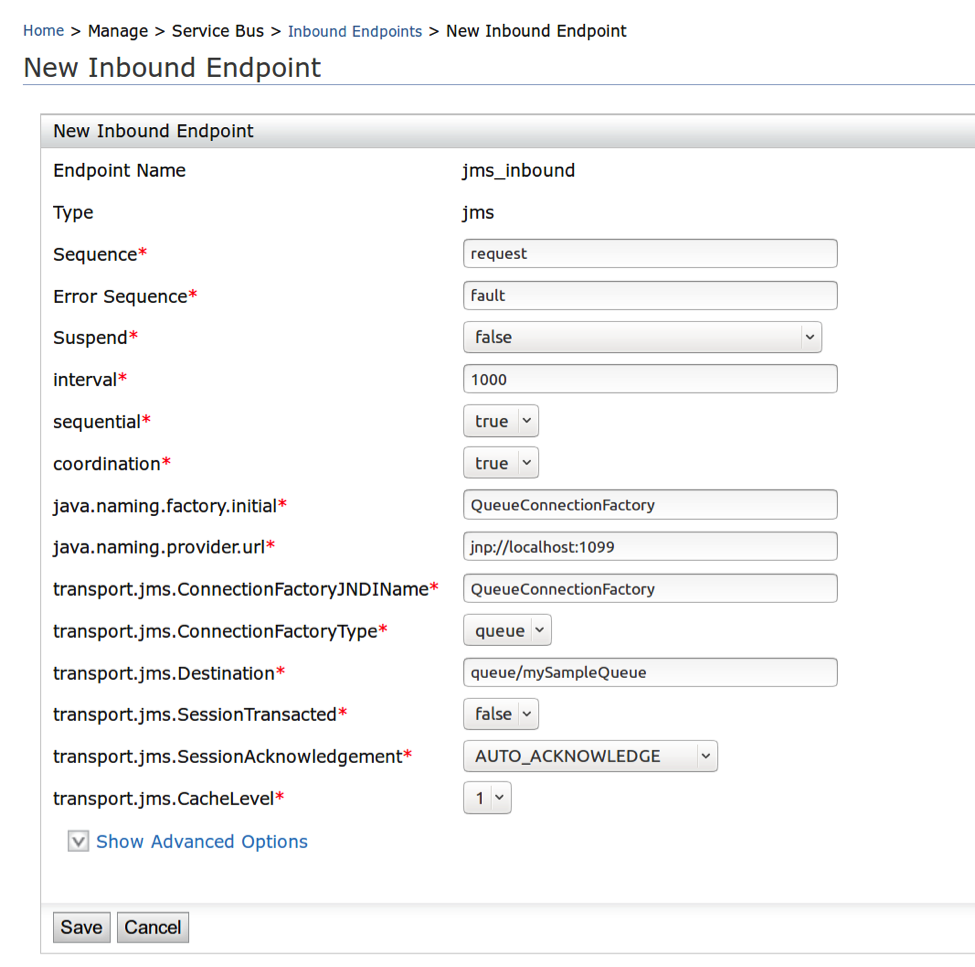Open the SessionTransacted dropdown
The image size is (975, 967).
click(x=501, y=714)
